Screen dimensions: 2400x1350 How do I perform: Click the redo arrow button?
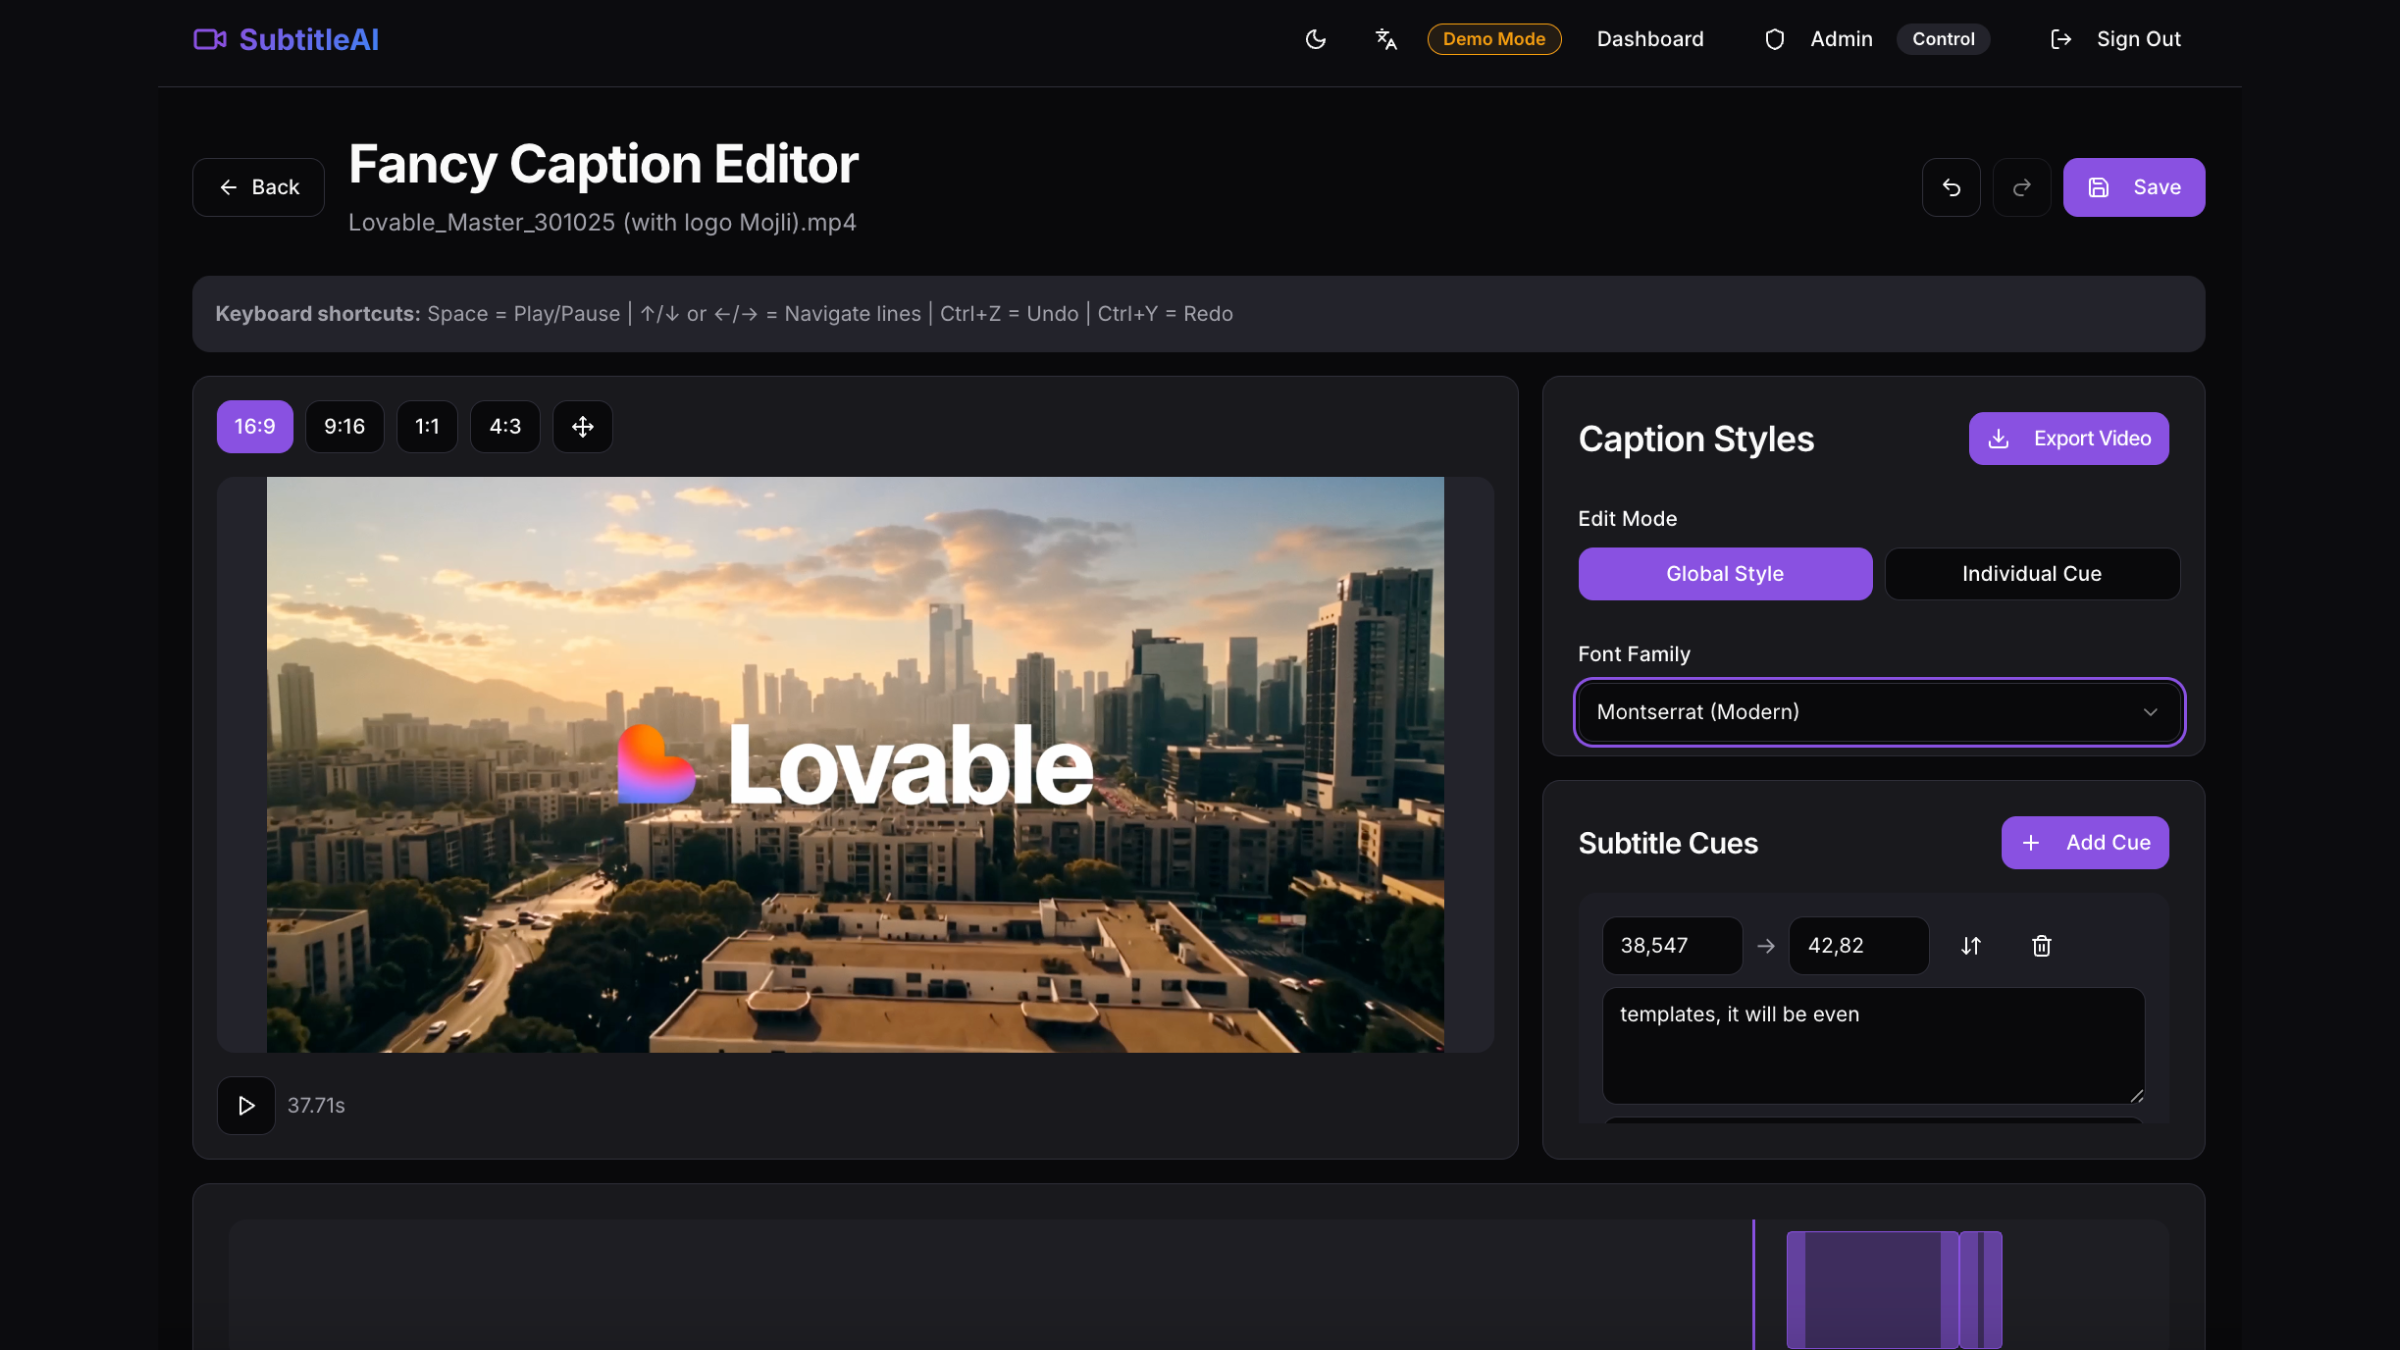pos(2021,187)
